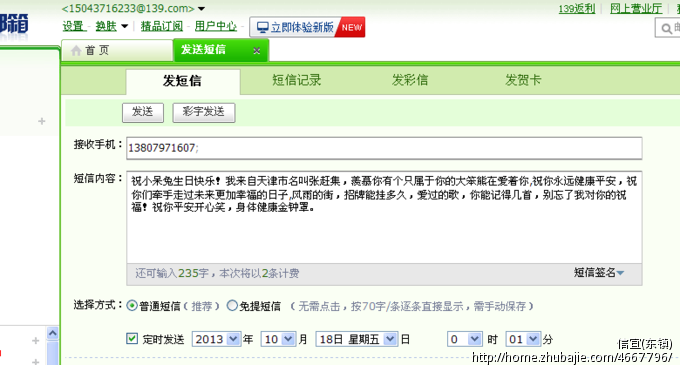The image size is (680, 365).
Task: Open the hour 0 dropdown
Action: (x=464, y=339)
